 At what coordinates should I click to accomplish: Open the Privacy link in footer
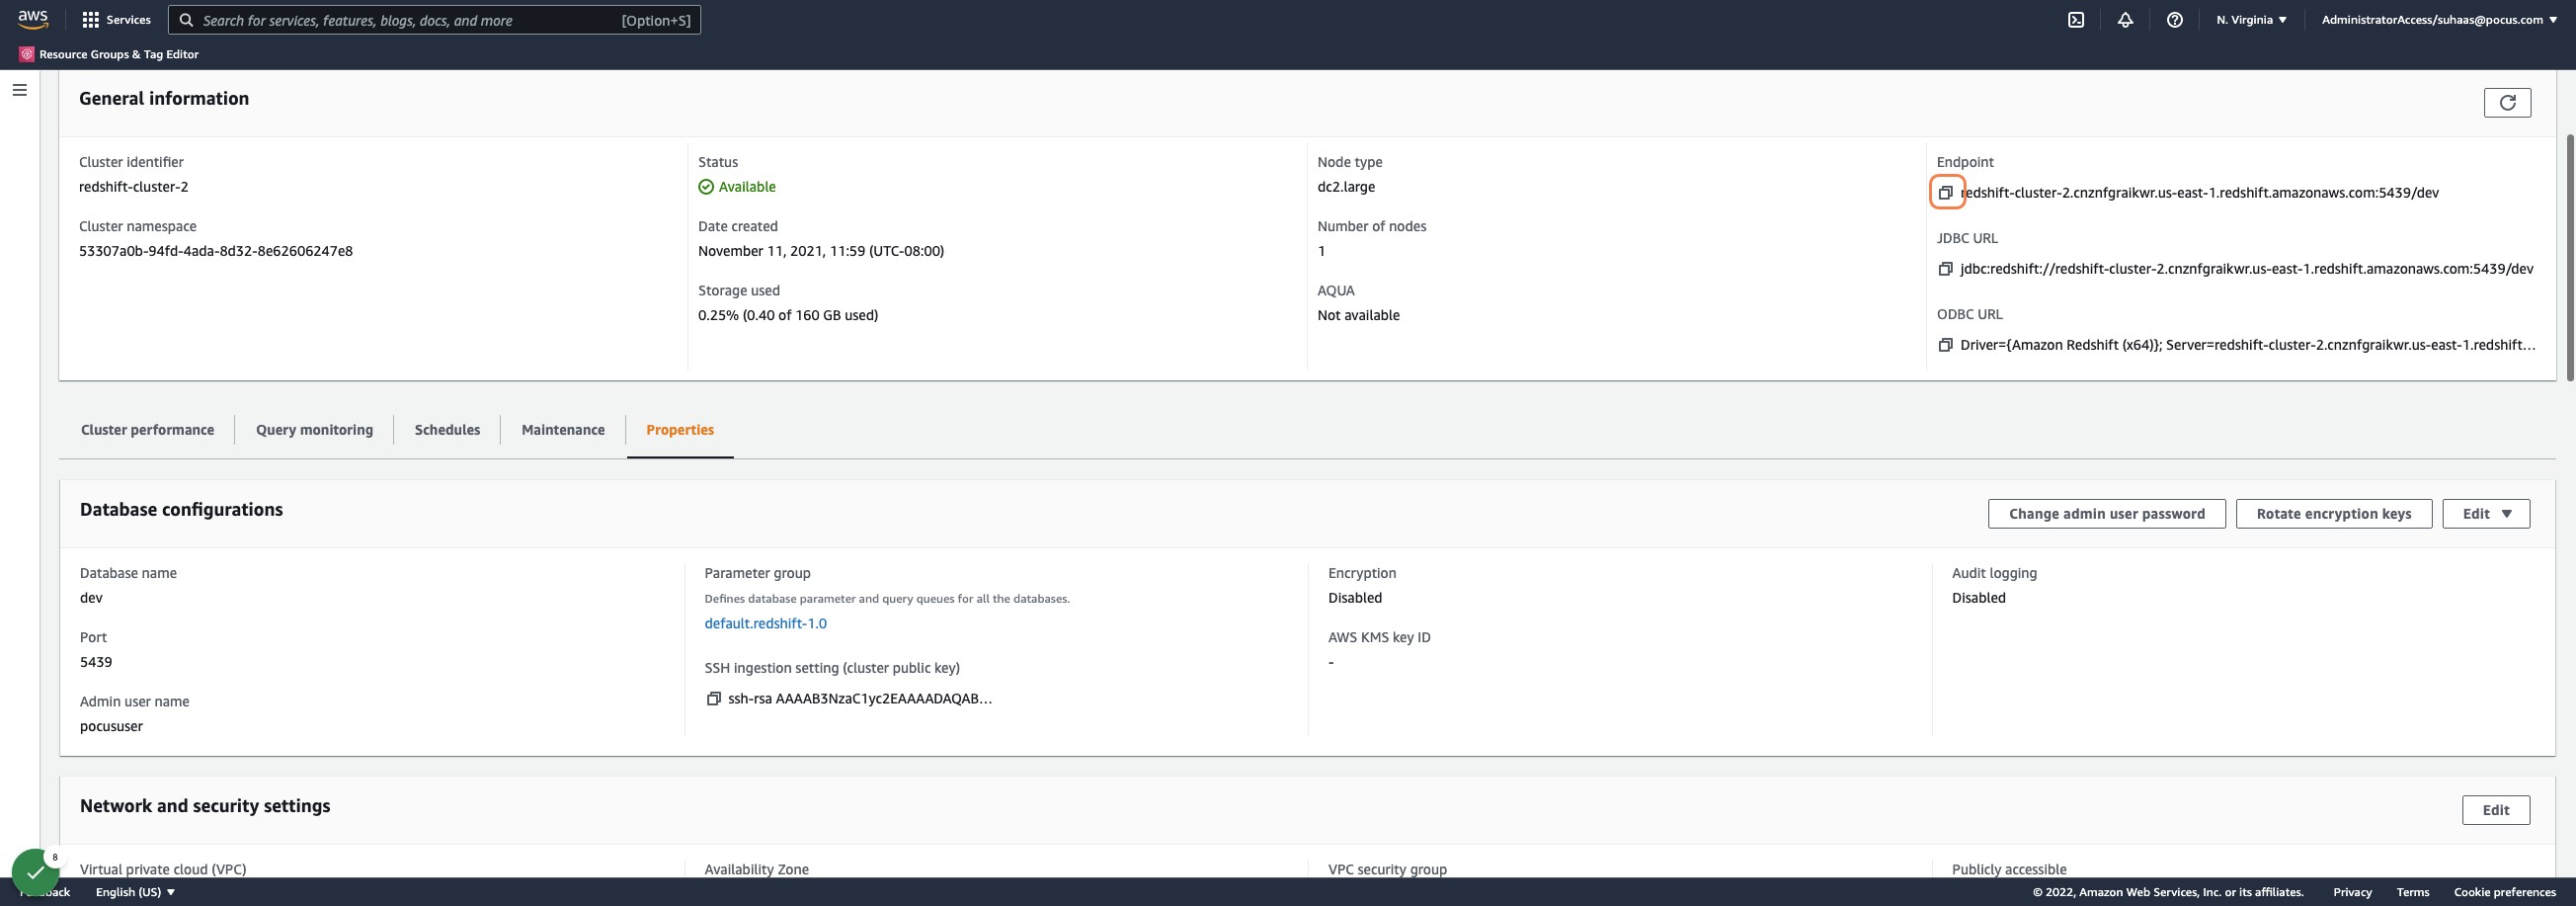[x=2352, y=892]
